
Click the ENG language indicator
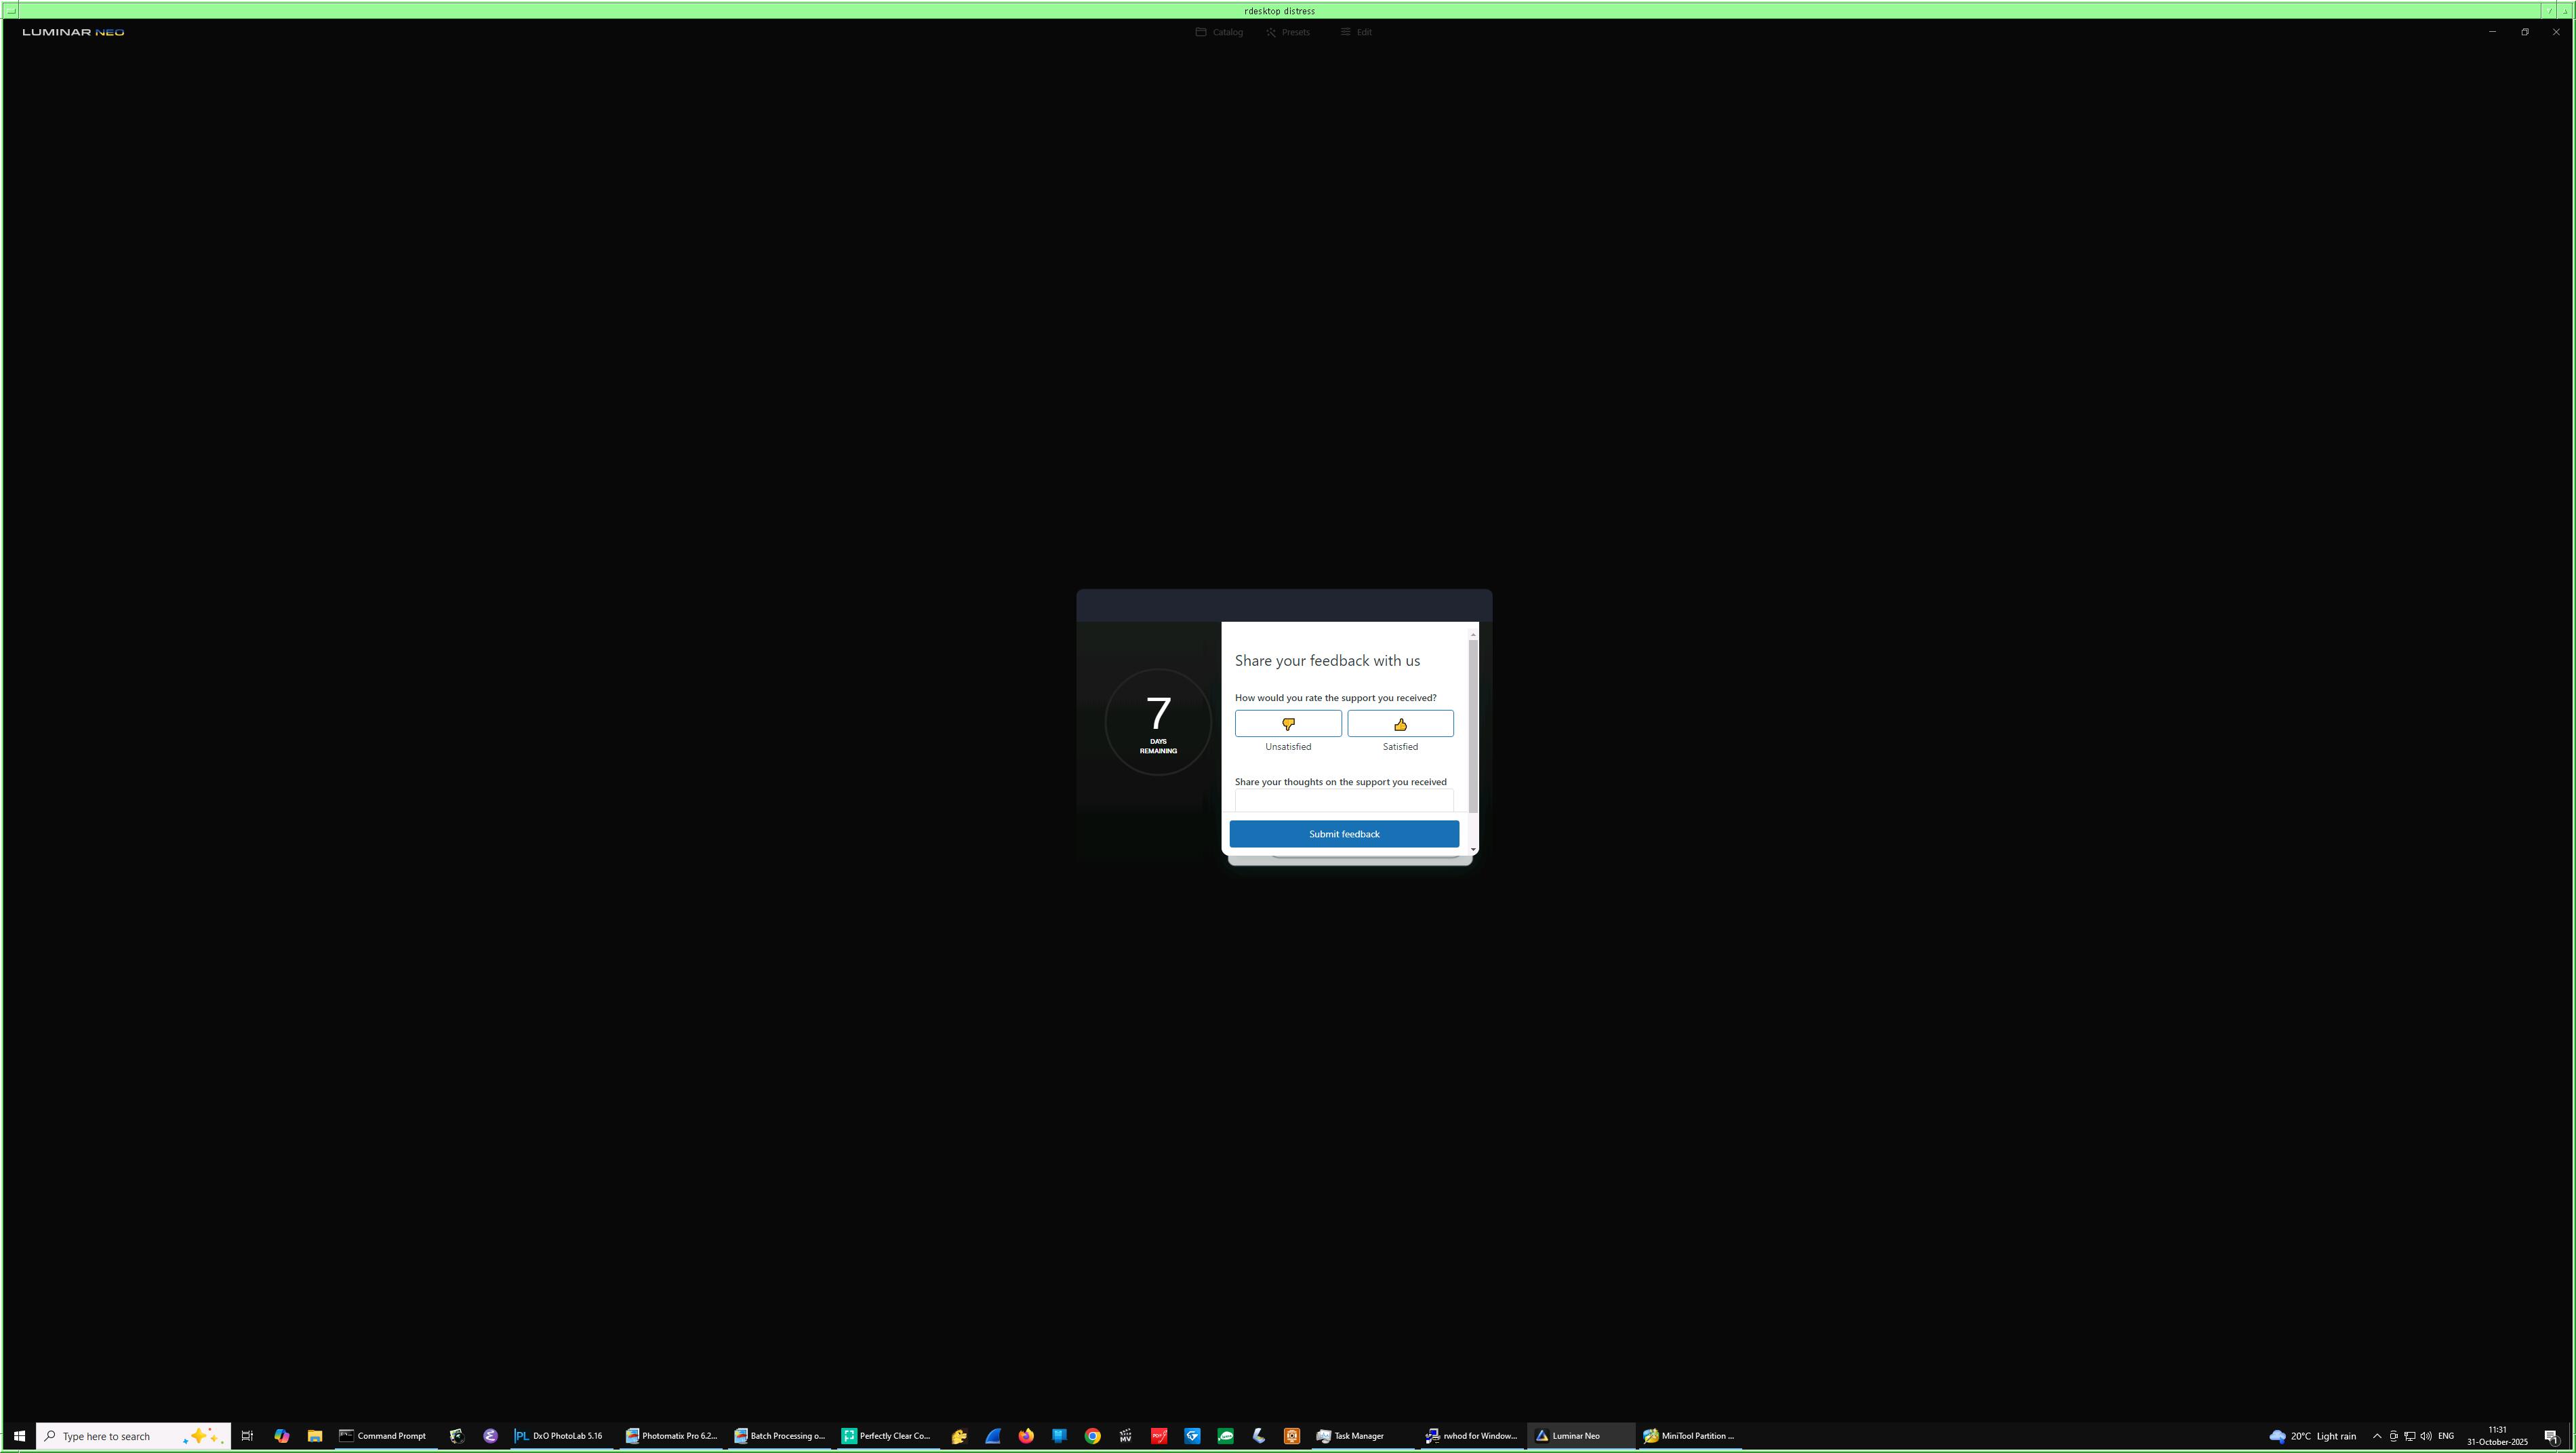click(x=2446, y=1436)
